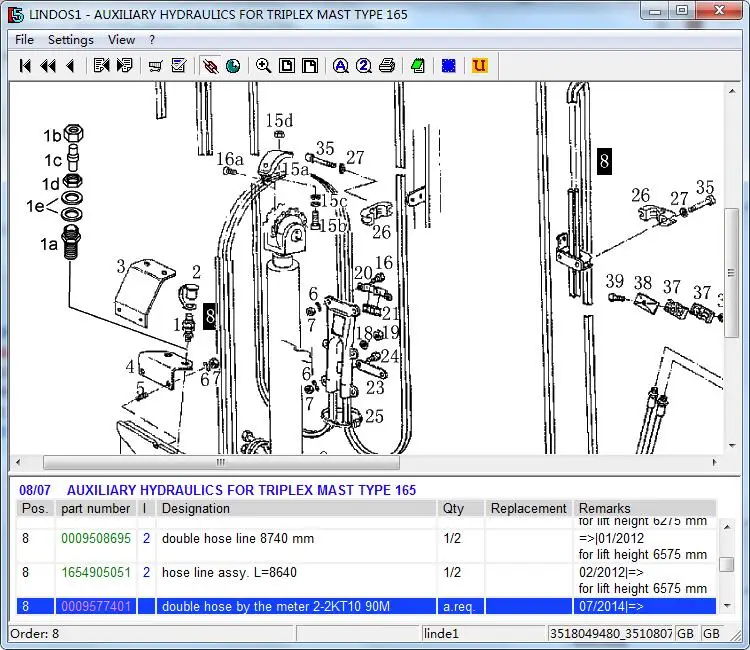Click part number 1654905051 link
This screenshot has width=750, height=650.
96,573
